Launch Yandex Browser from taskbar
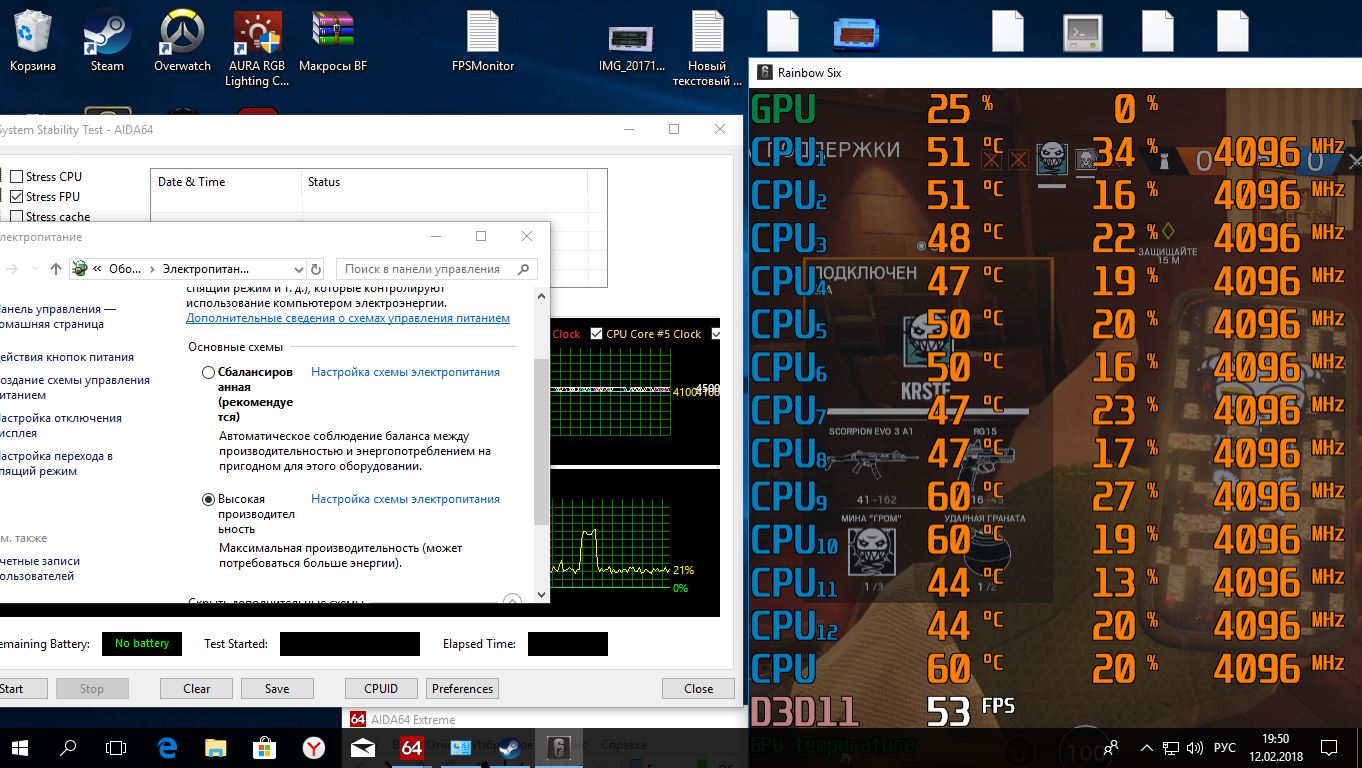Screen dimensions: 1362x768 coord(314,746)
